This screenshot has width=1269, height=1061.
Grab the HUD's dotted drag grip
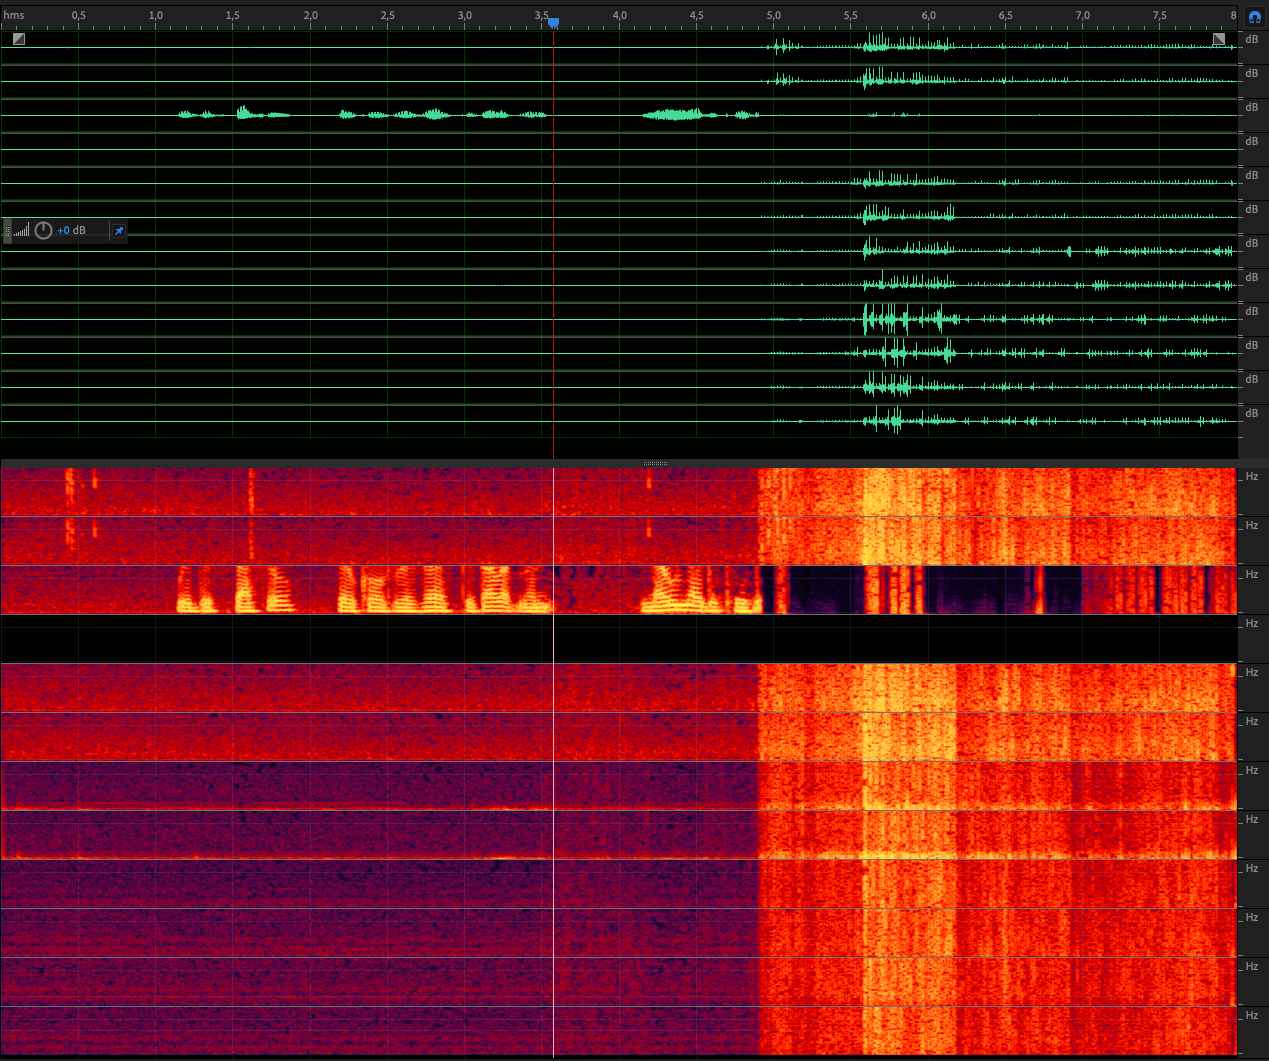(8, 231)
